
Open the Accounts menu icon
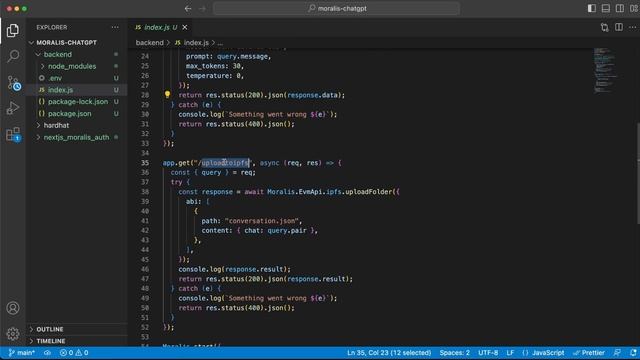click(x=13, y=308)
